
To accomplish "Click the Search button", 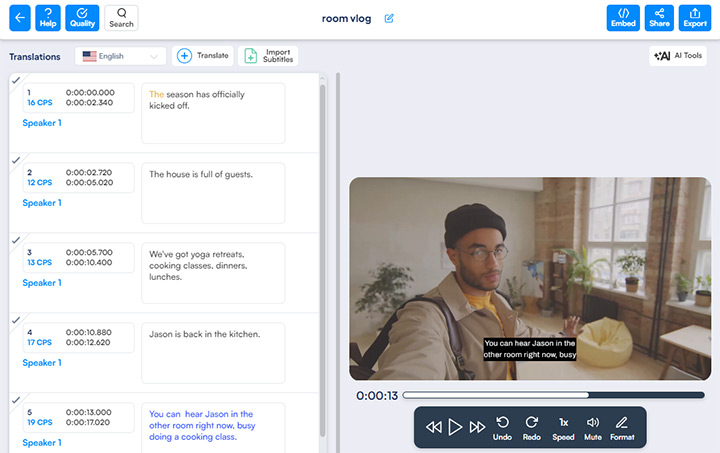I will coord(121,18).
